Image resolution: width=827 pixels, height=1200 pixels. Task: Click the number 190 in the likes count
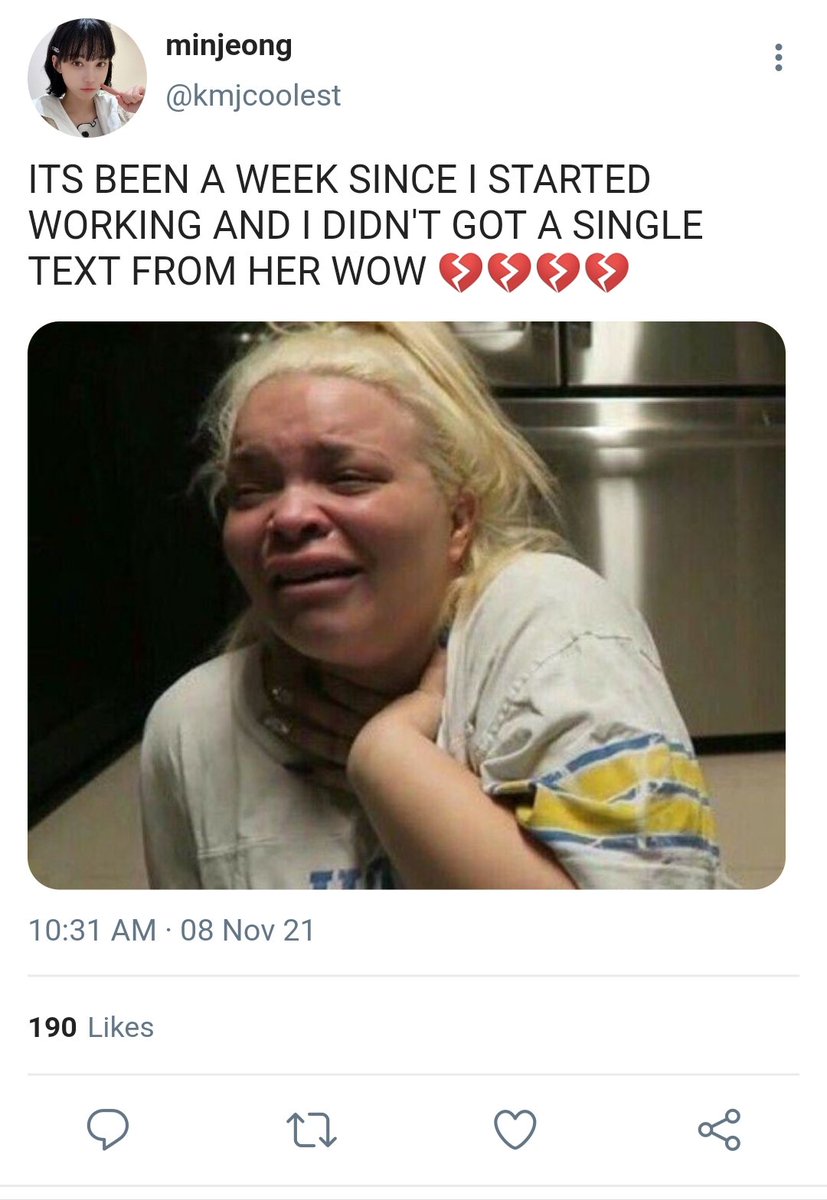click(53, 1027)
